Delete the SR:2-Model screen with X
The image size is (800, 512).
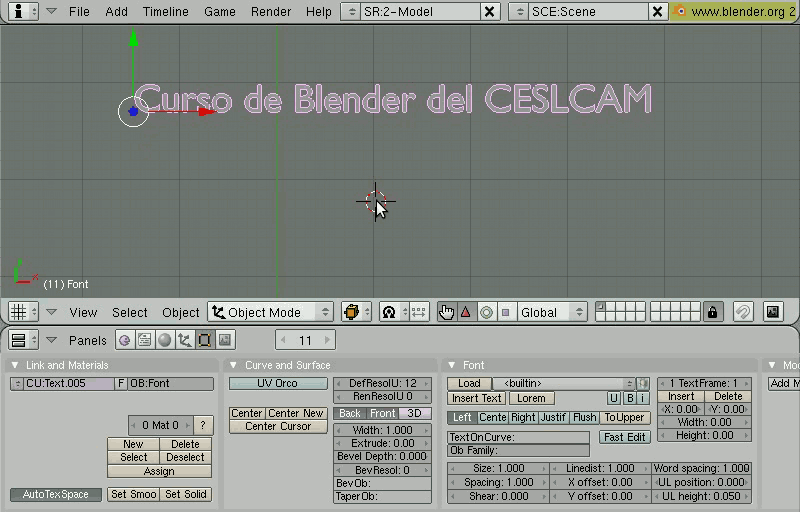coord(489,11)
